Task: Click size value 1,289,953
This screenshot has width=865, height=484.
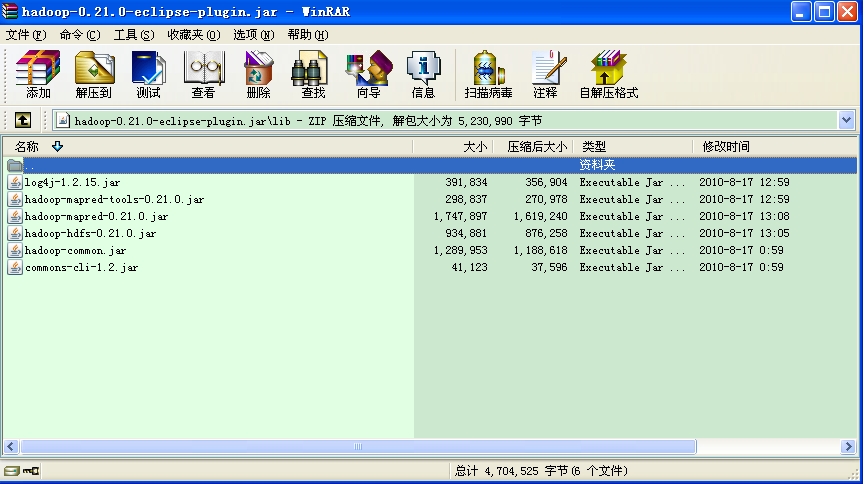Action: tap(461, 251)
